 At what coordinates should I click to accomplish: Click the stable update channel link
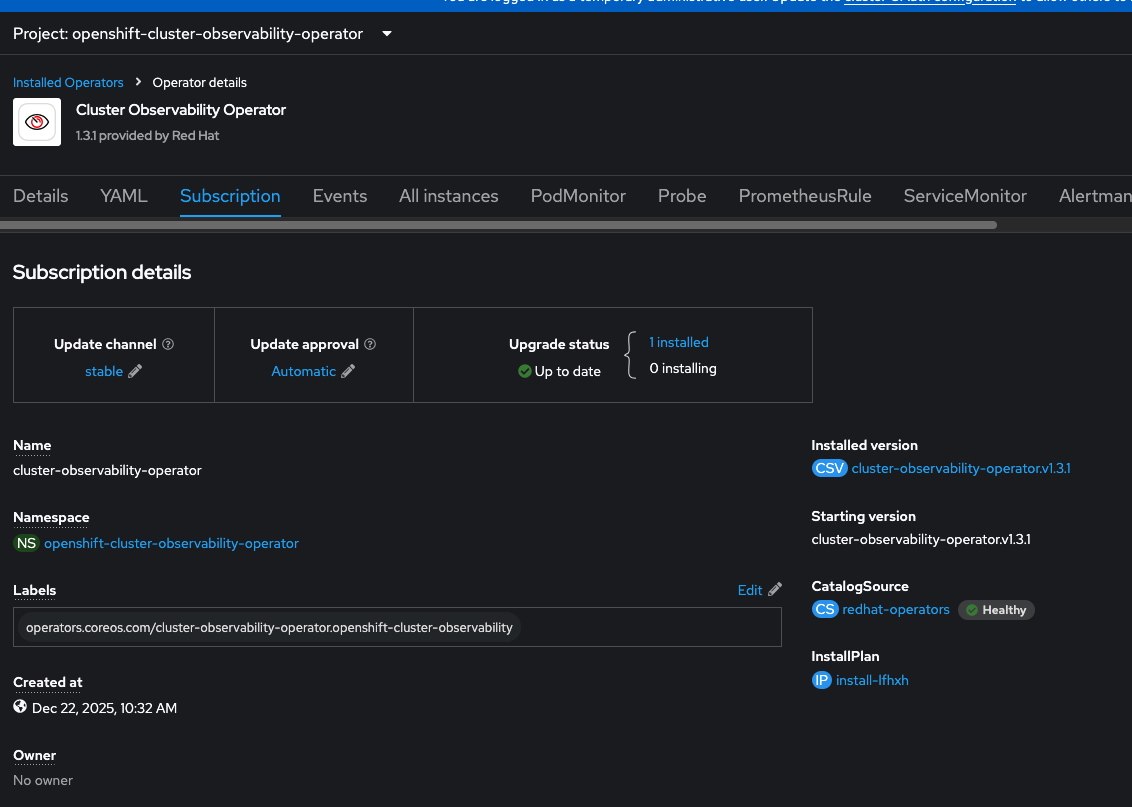(x=104, y=371)
